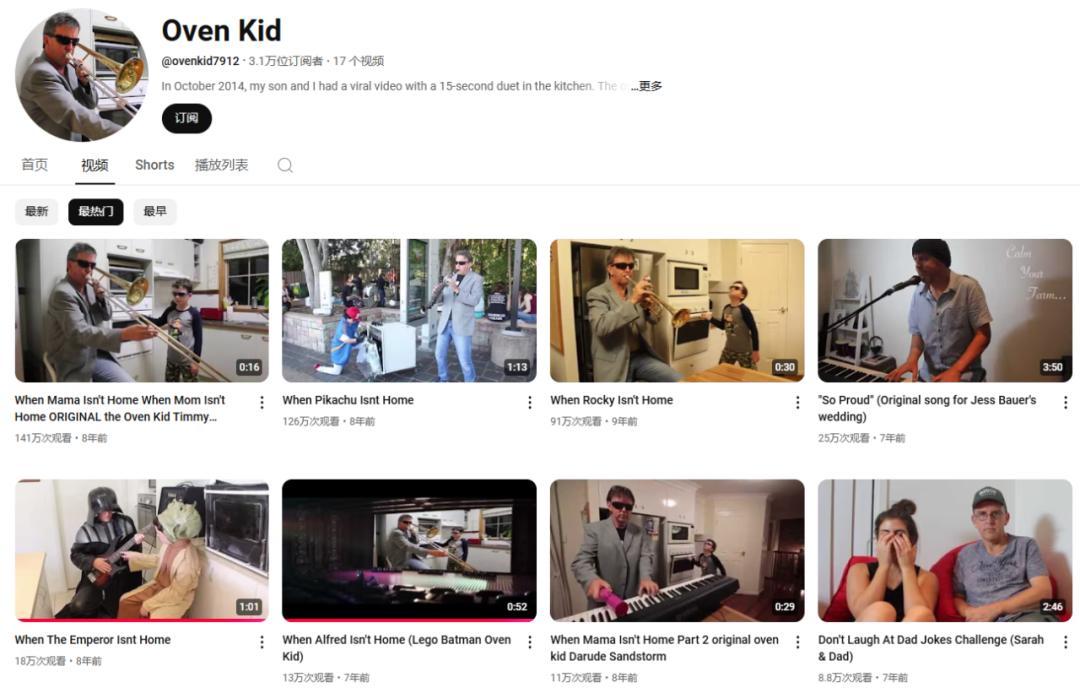
Task: Open options for Dad Jokes Challenge video
Action: [1065, 642]
